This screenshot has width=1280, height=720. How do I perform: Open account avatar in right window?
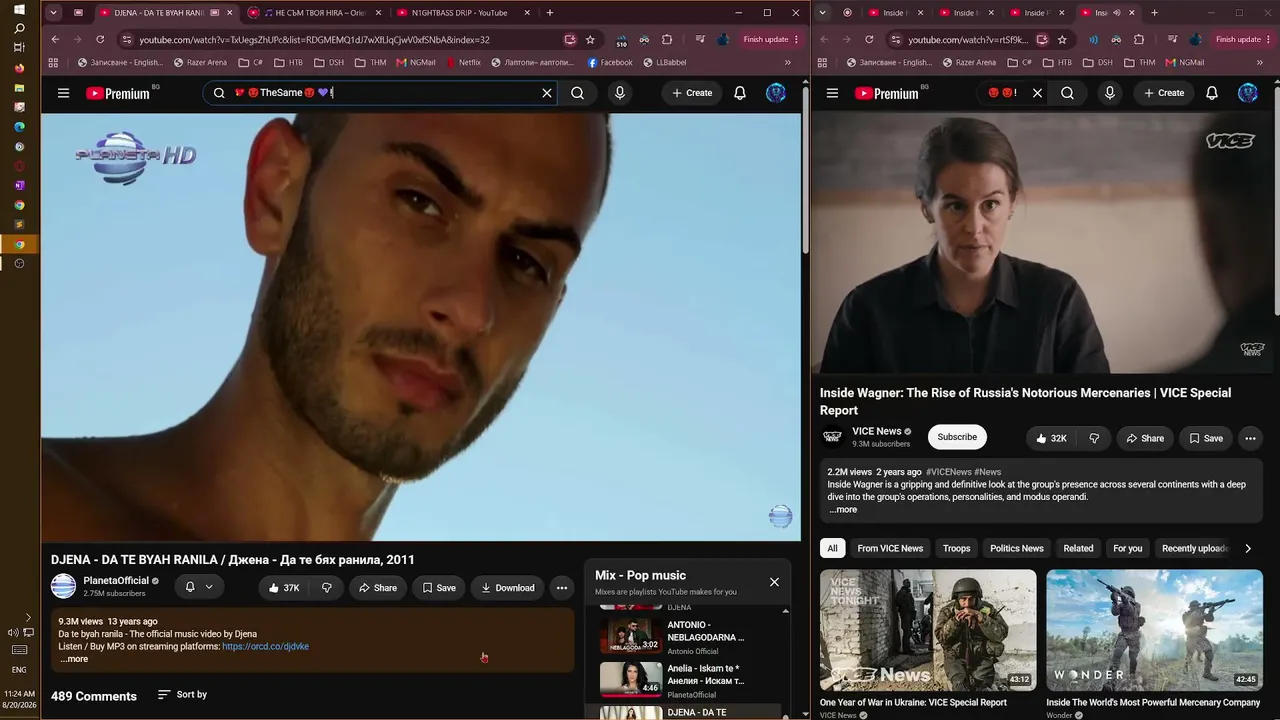[1248, 93]
